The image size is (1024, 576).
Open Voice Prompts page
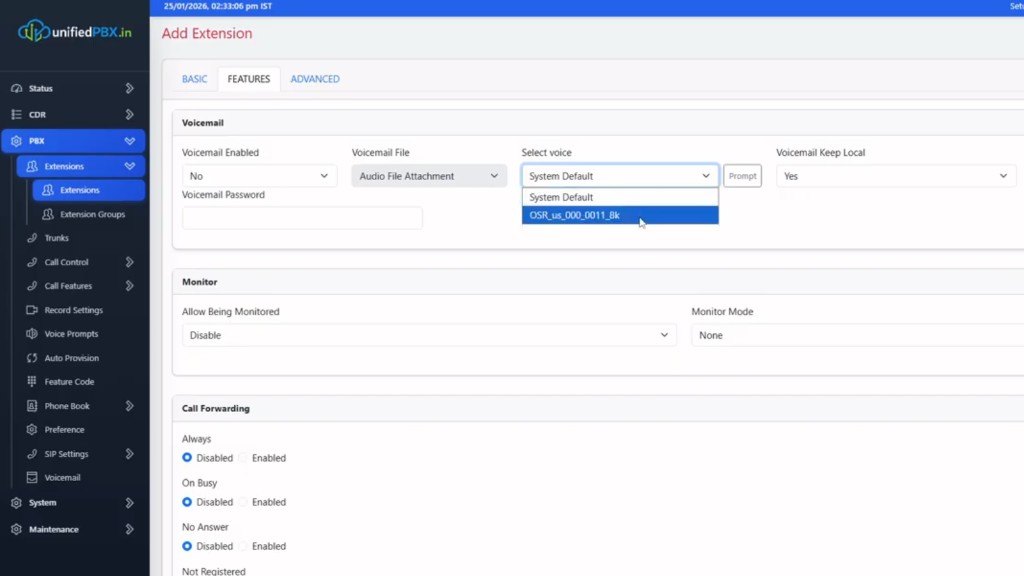coord(71,334)
